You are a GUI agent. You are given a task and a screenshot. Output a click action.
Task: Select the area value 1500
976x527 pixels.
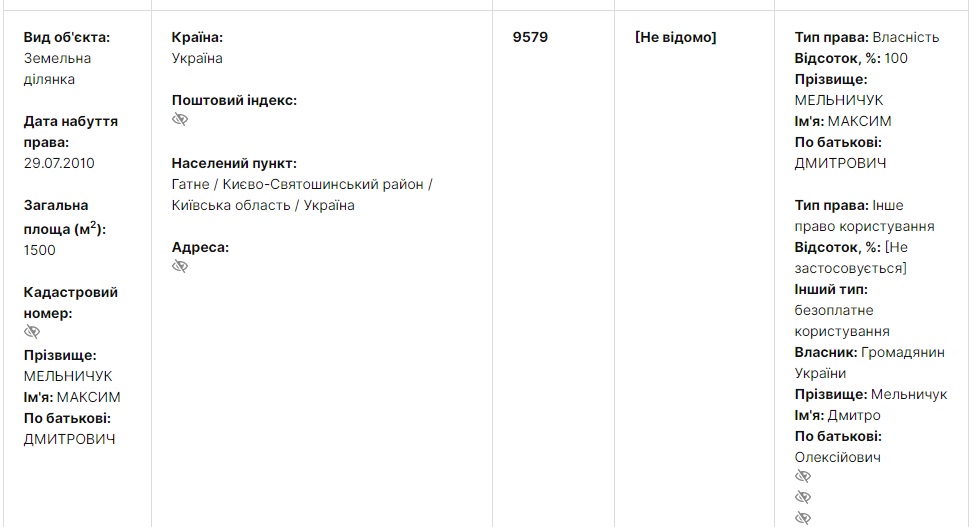[x=40, y=250]
